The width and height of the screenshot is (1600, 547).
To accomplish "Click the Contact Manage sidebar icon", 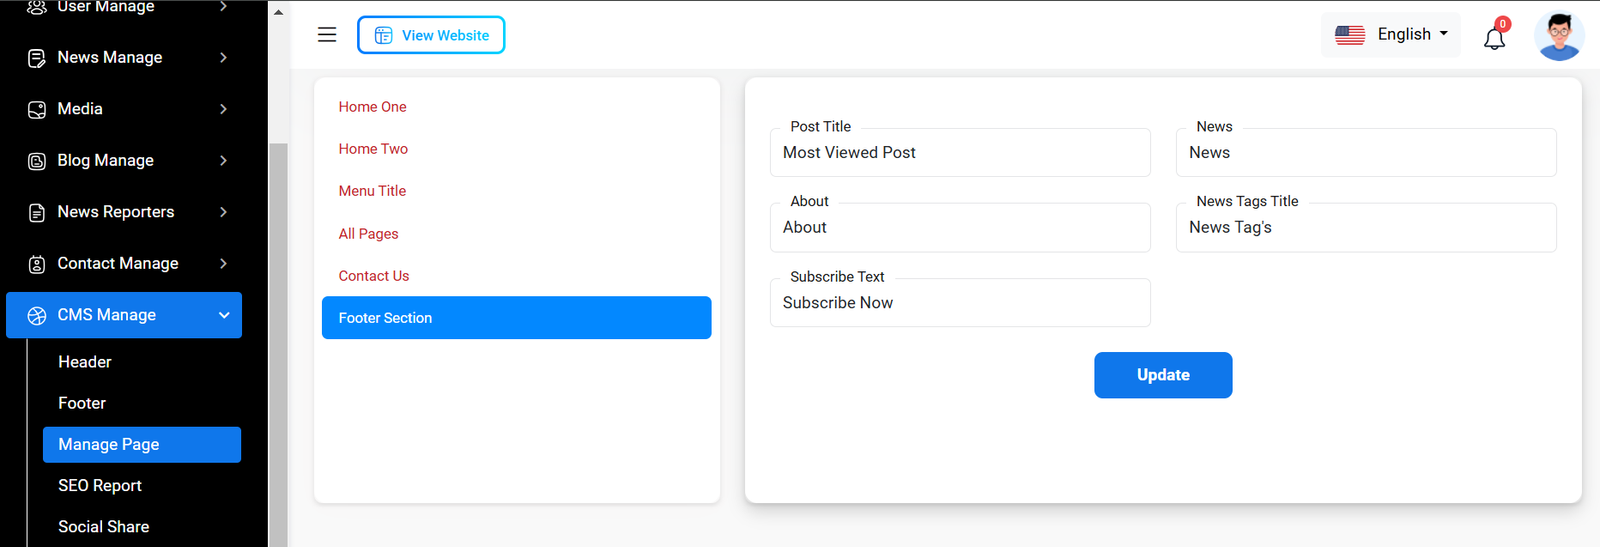I will coord(37,264).
